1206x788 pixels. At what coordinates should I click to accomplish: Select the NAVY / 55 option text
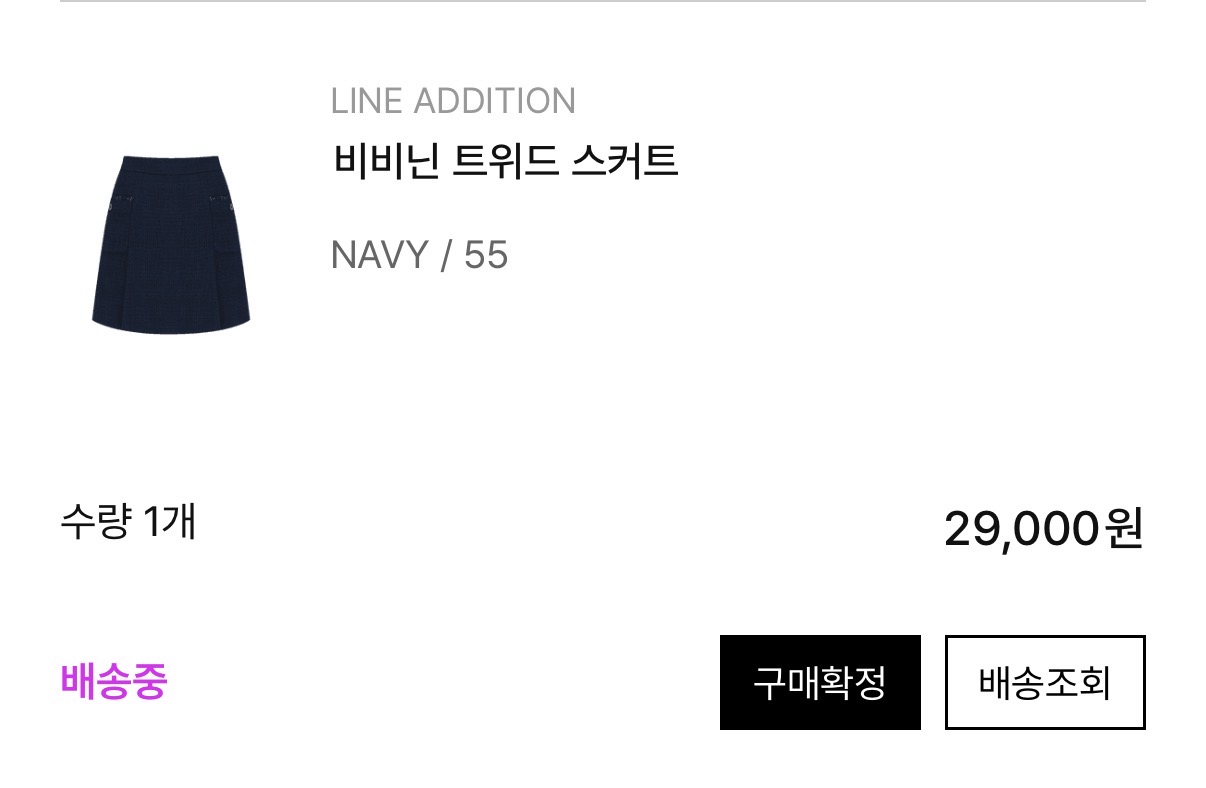420,256
